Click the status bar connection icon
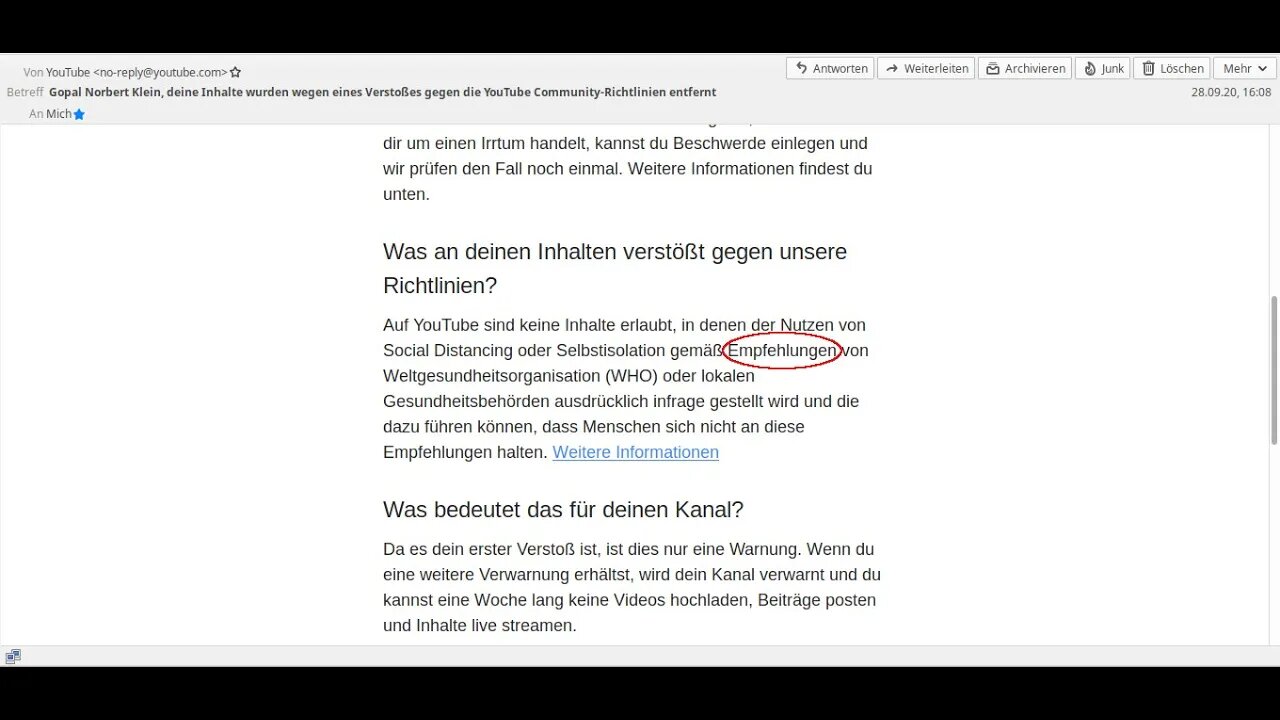 pyautogui.click(x=12, y=656)
